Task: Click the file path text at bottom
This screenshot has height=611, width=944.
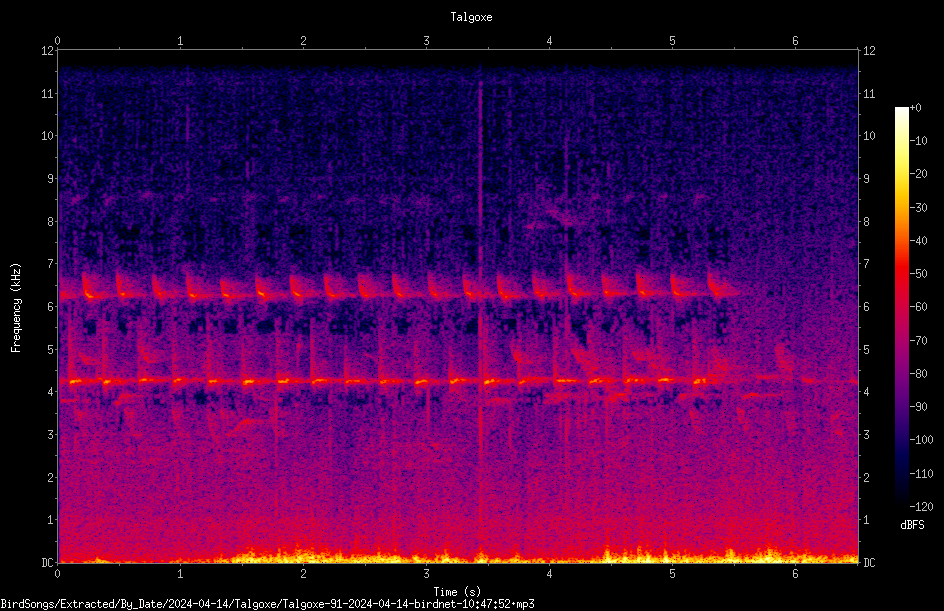Action: [x=267, y=604]
